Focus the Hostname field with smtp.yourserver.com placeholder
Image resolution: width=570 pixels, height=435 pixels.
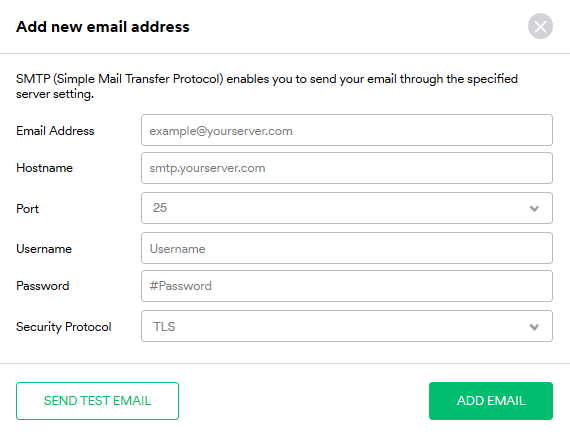pos(347,168)
